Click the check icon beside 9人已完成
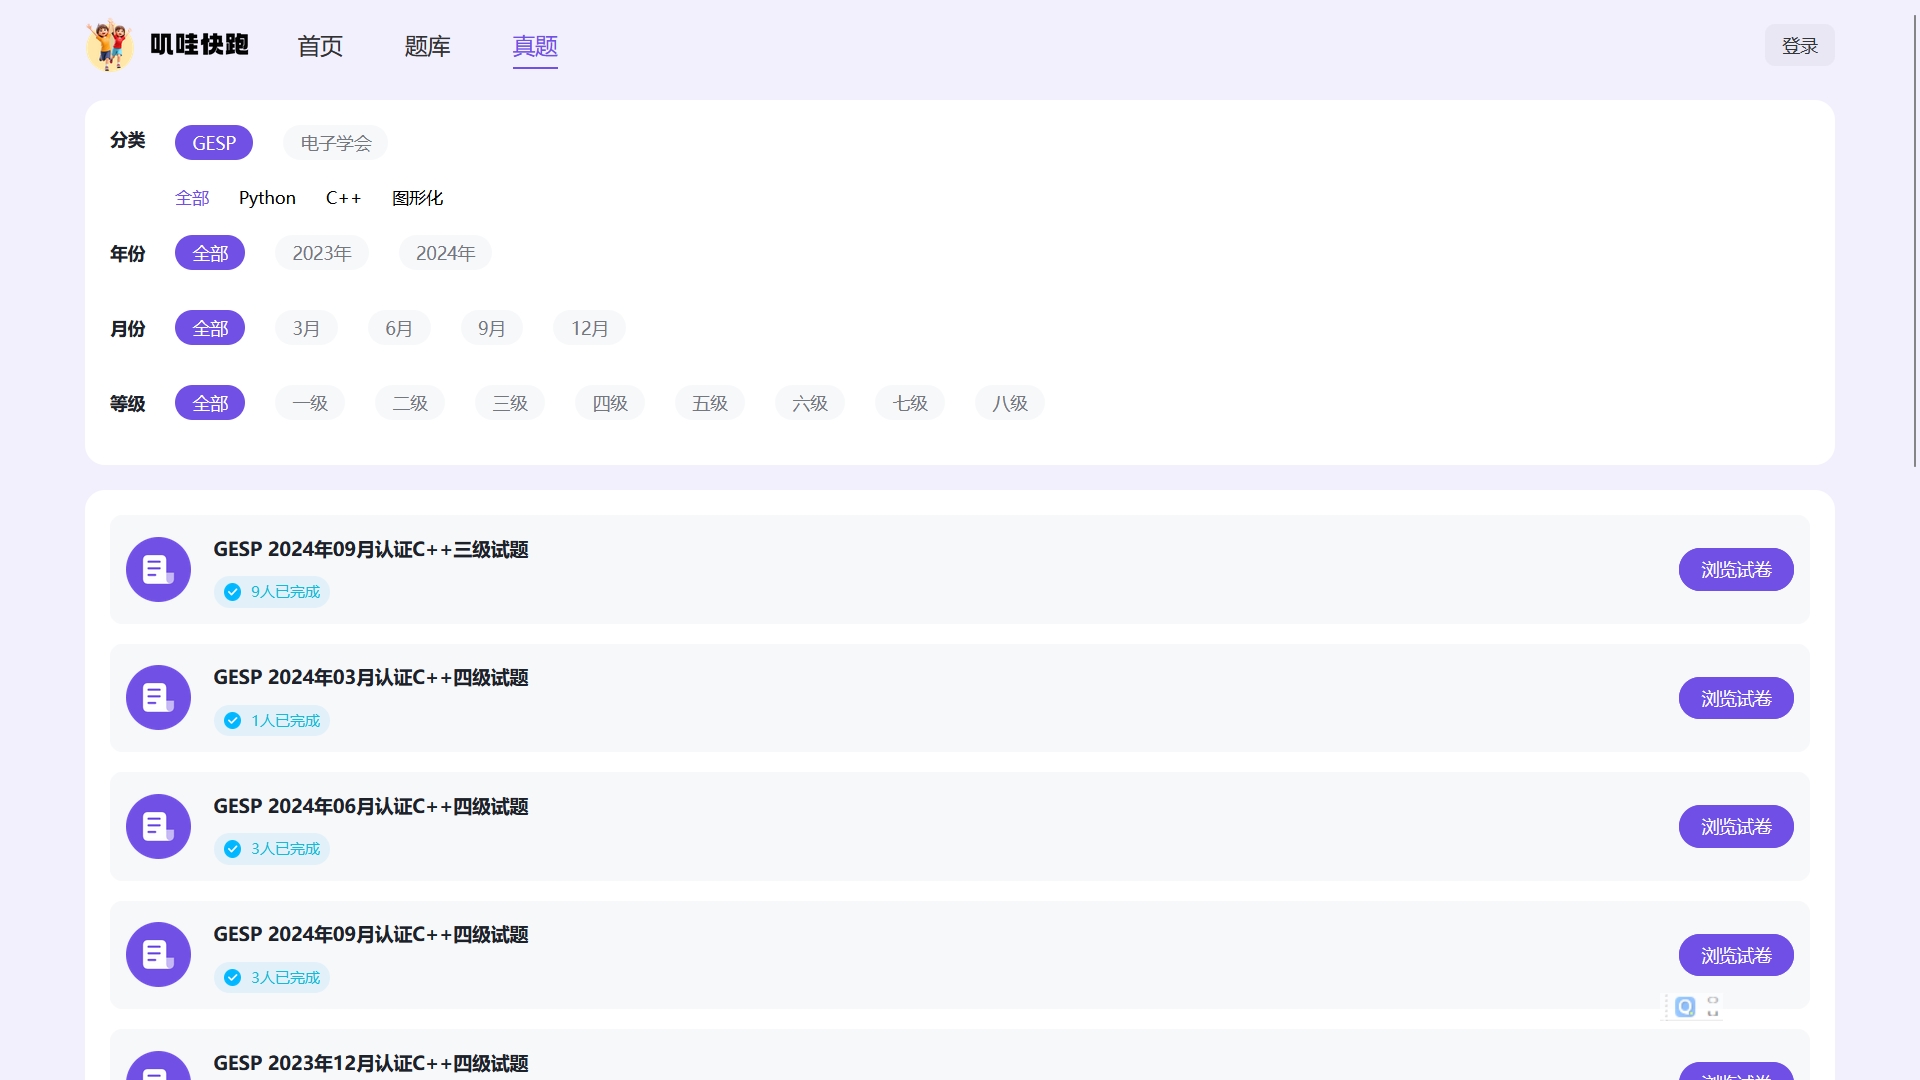This screenshot has width=1920, height=1080. 232,592
